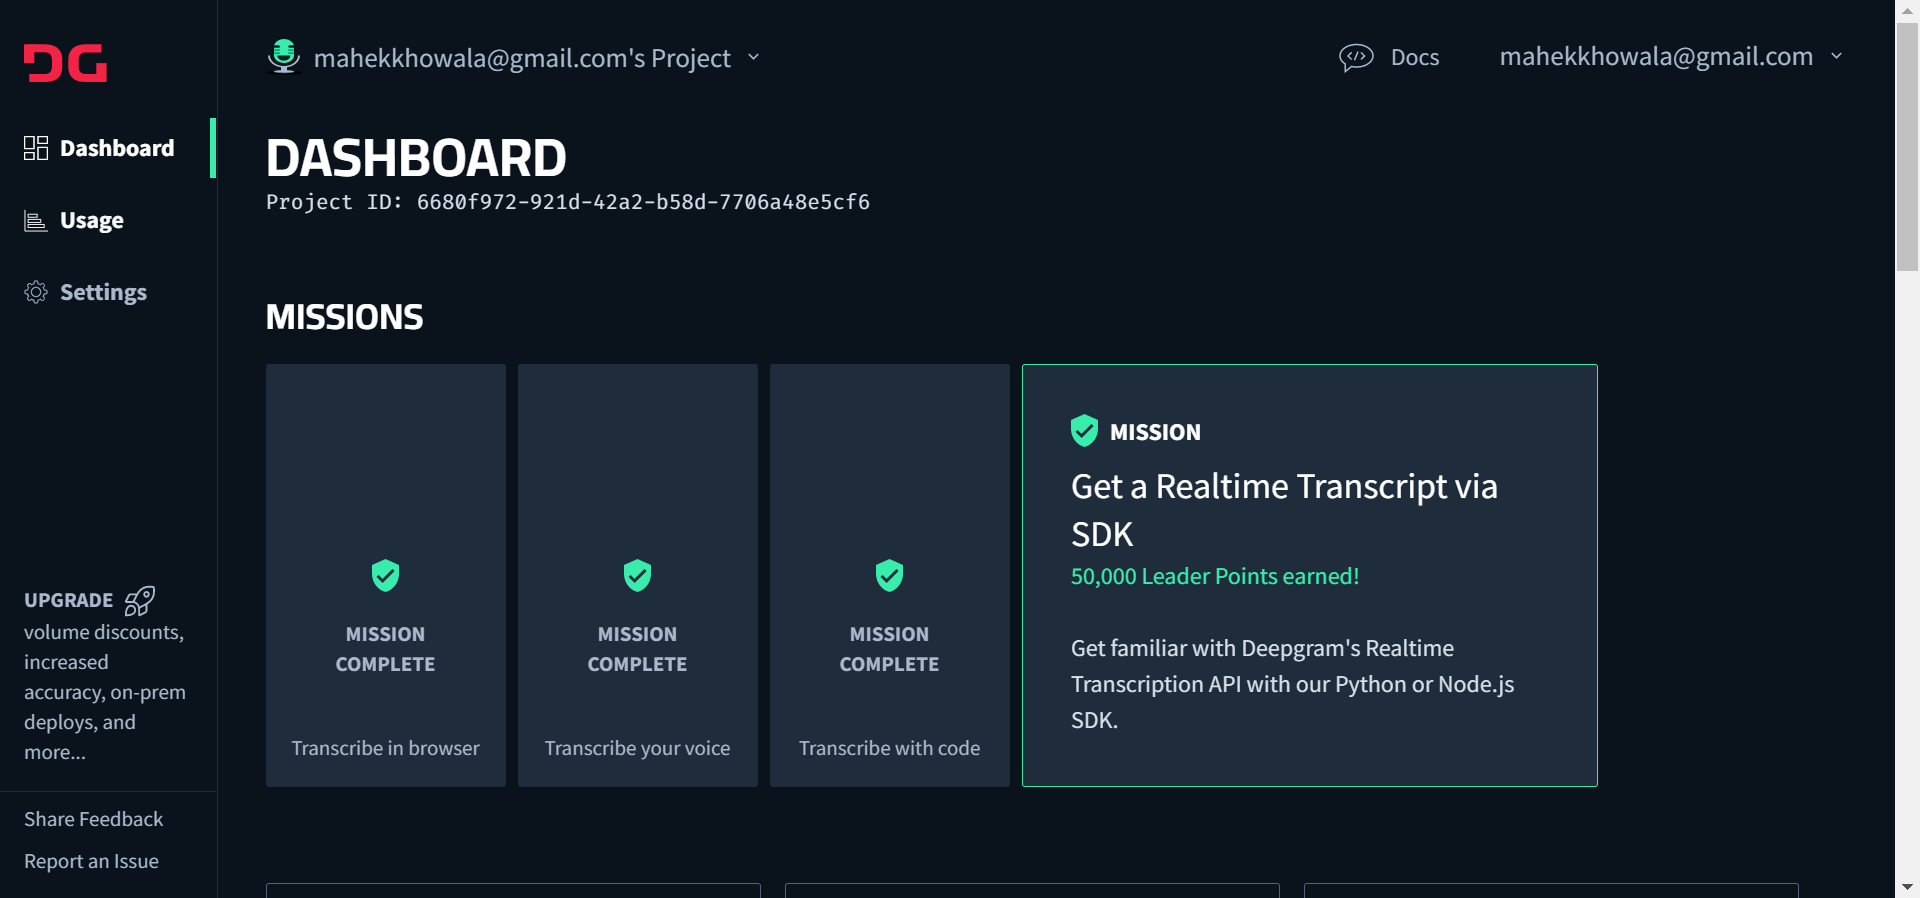
Task: Click the DASHBOARD page heading
Action: click(416, 158)
